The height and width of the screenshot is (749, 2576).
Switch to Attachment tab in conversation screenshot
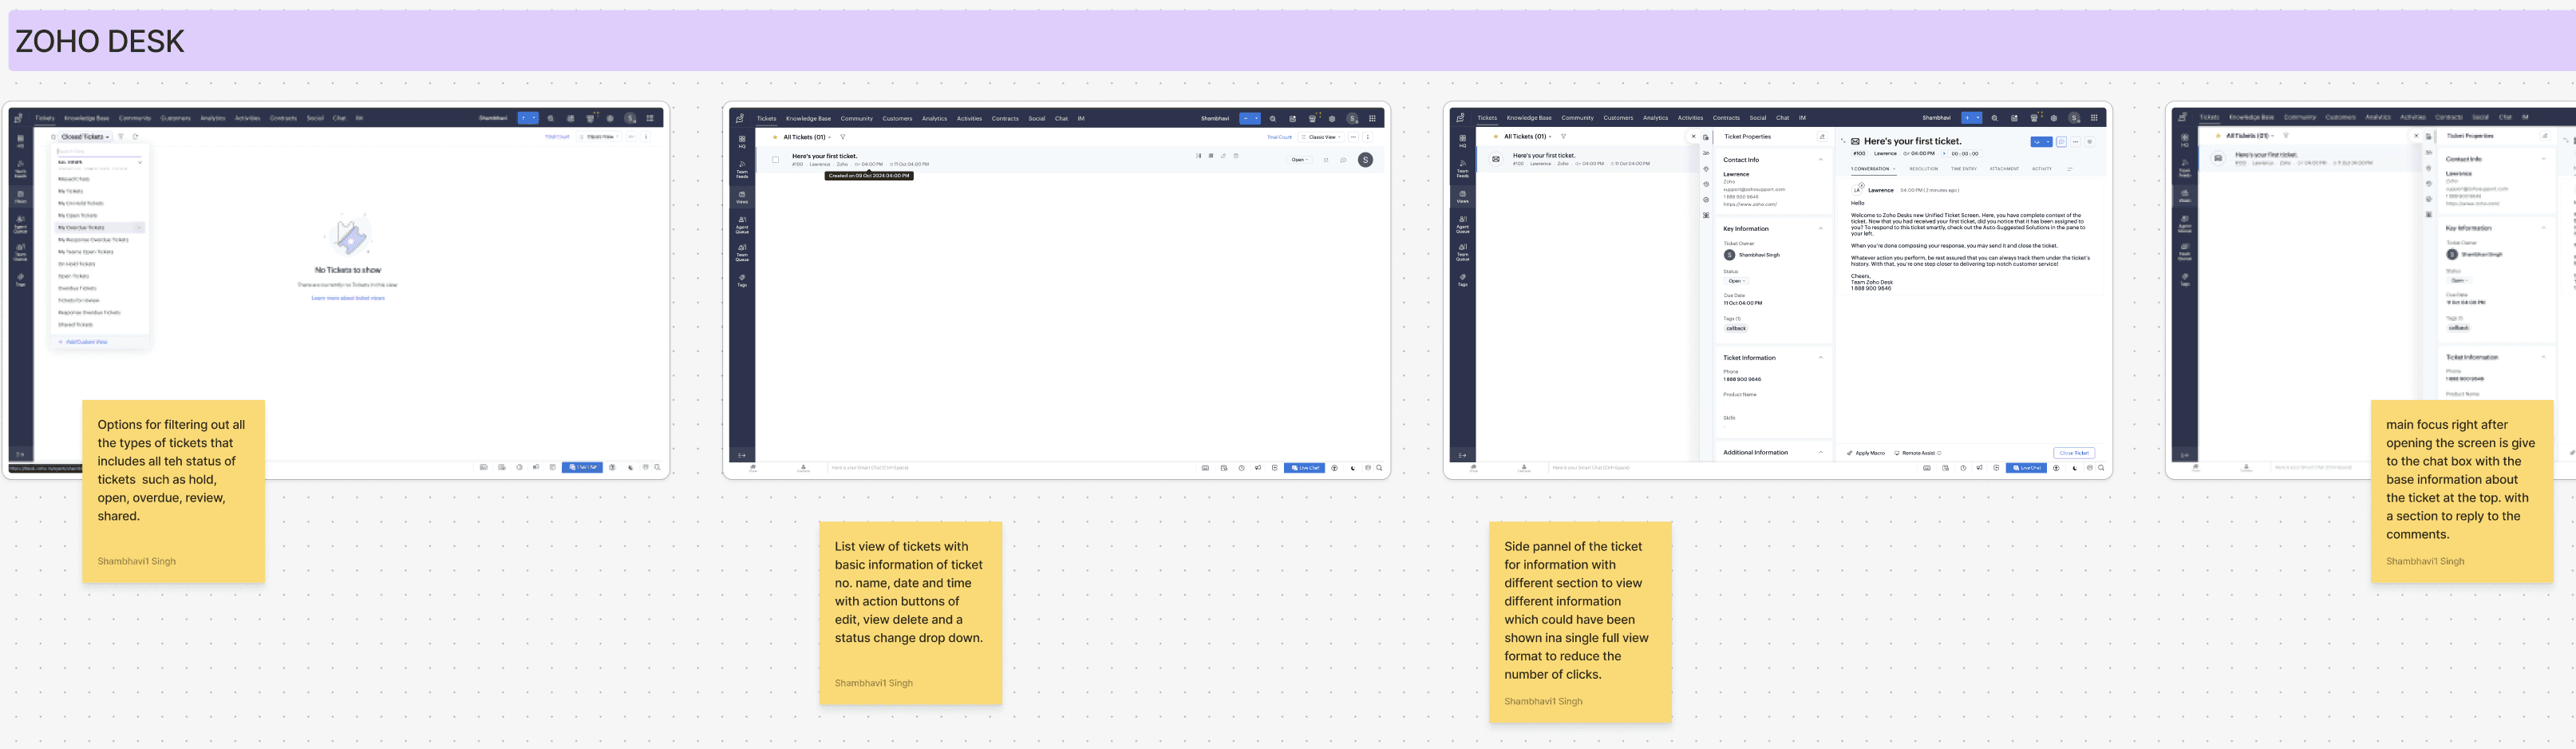[x=2004, y=169]
